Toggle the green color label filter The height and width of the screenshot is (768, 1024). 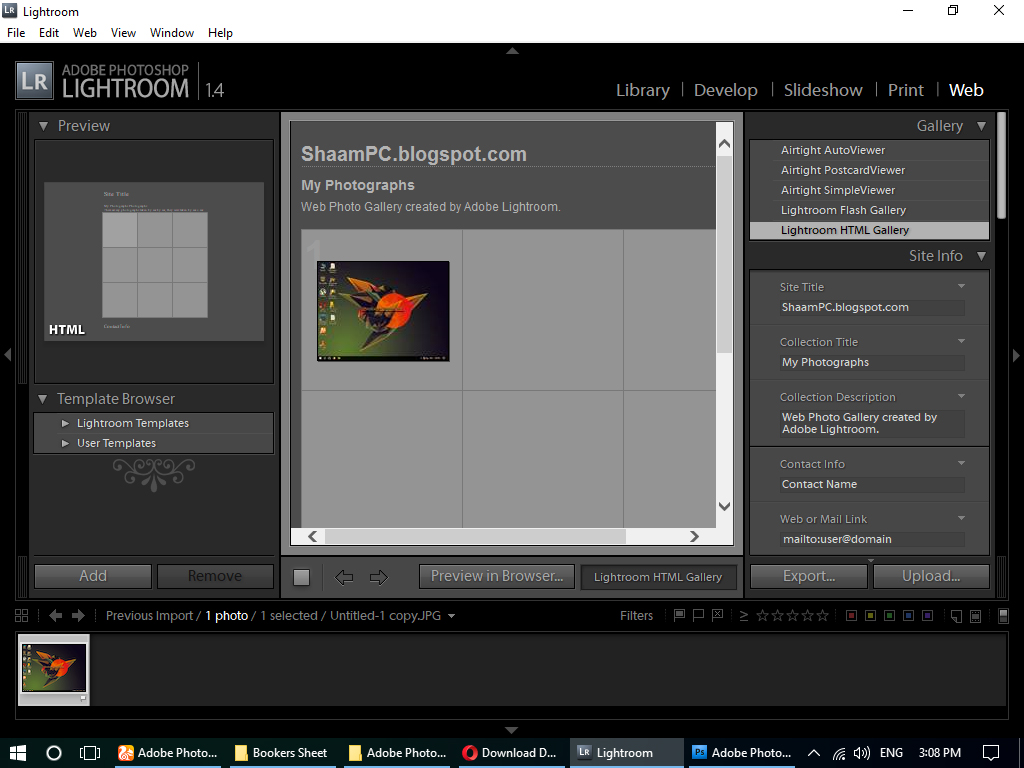click(x=889, y=616)
